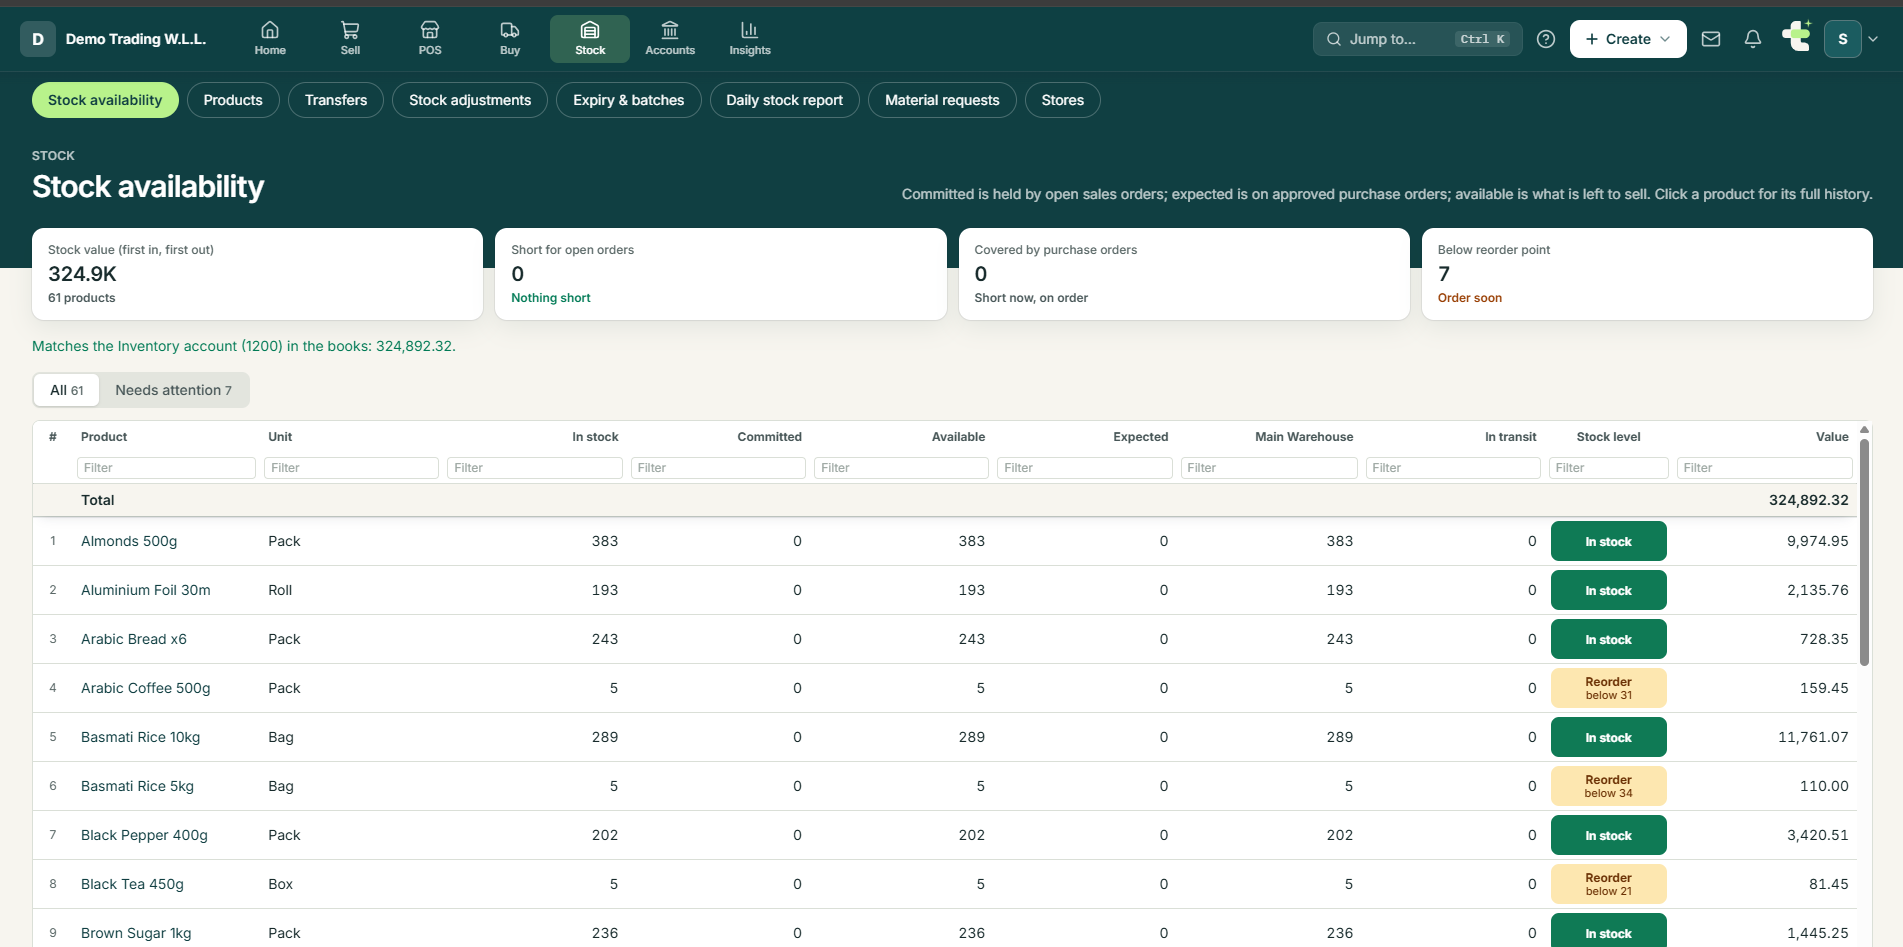
Task: Open the Basmati Rice 5kg product
Action: click(x=138, y=786)
